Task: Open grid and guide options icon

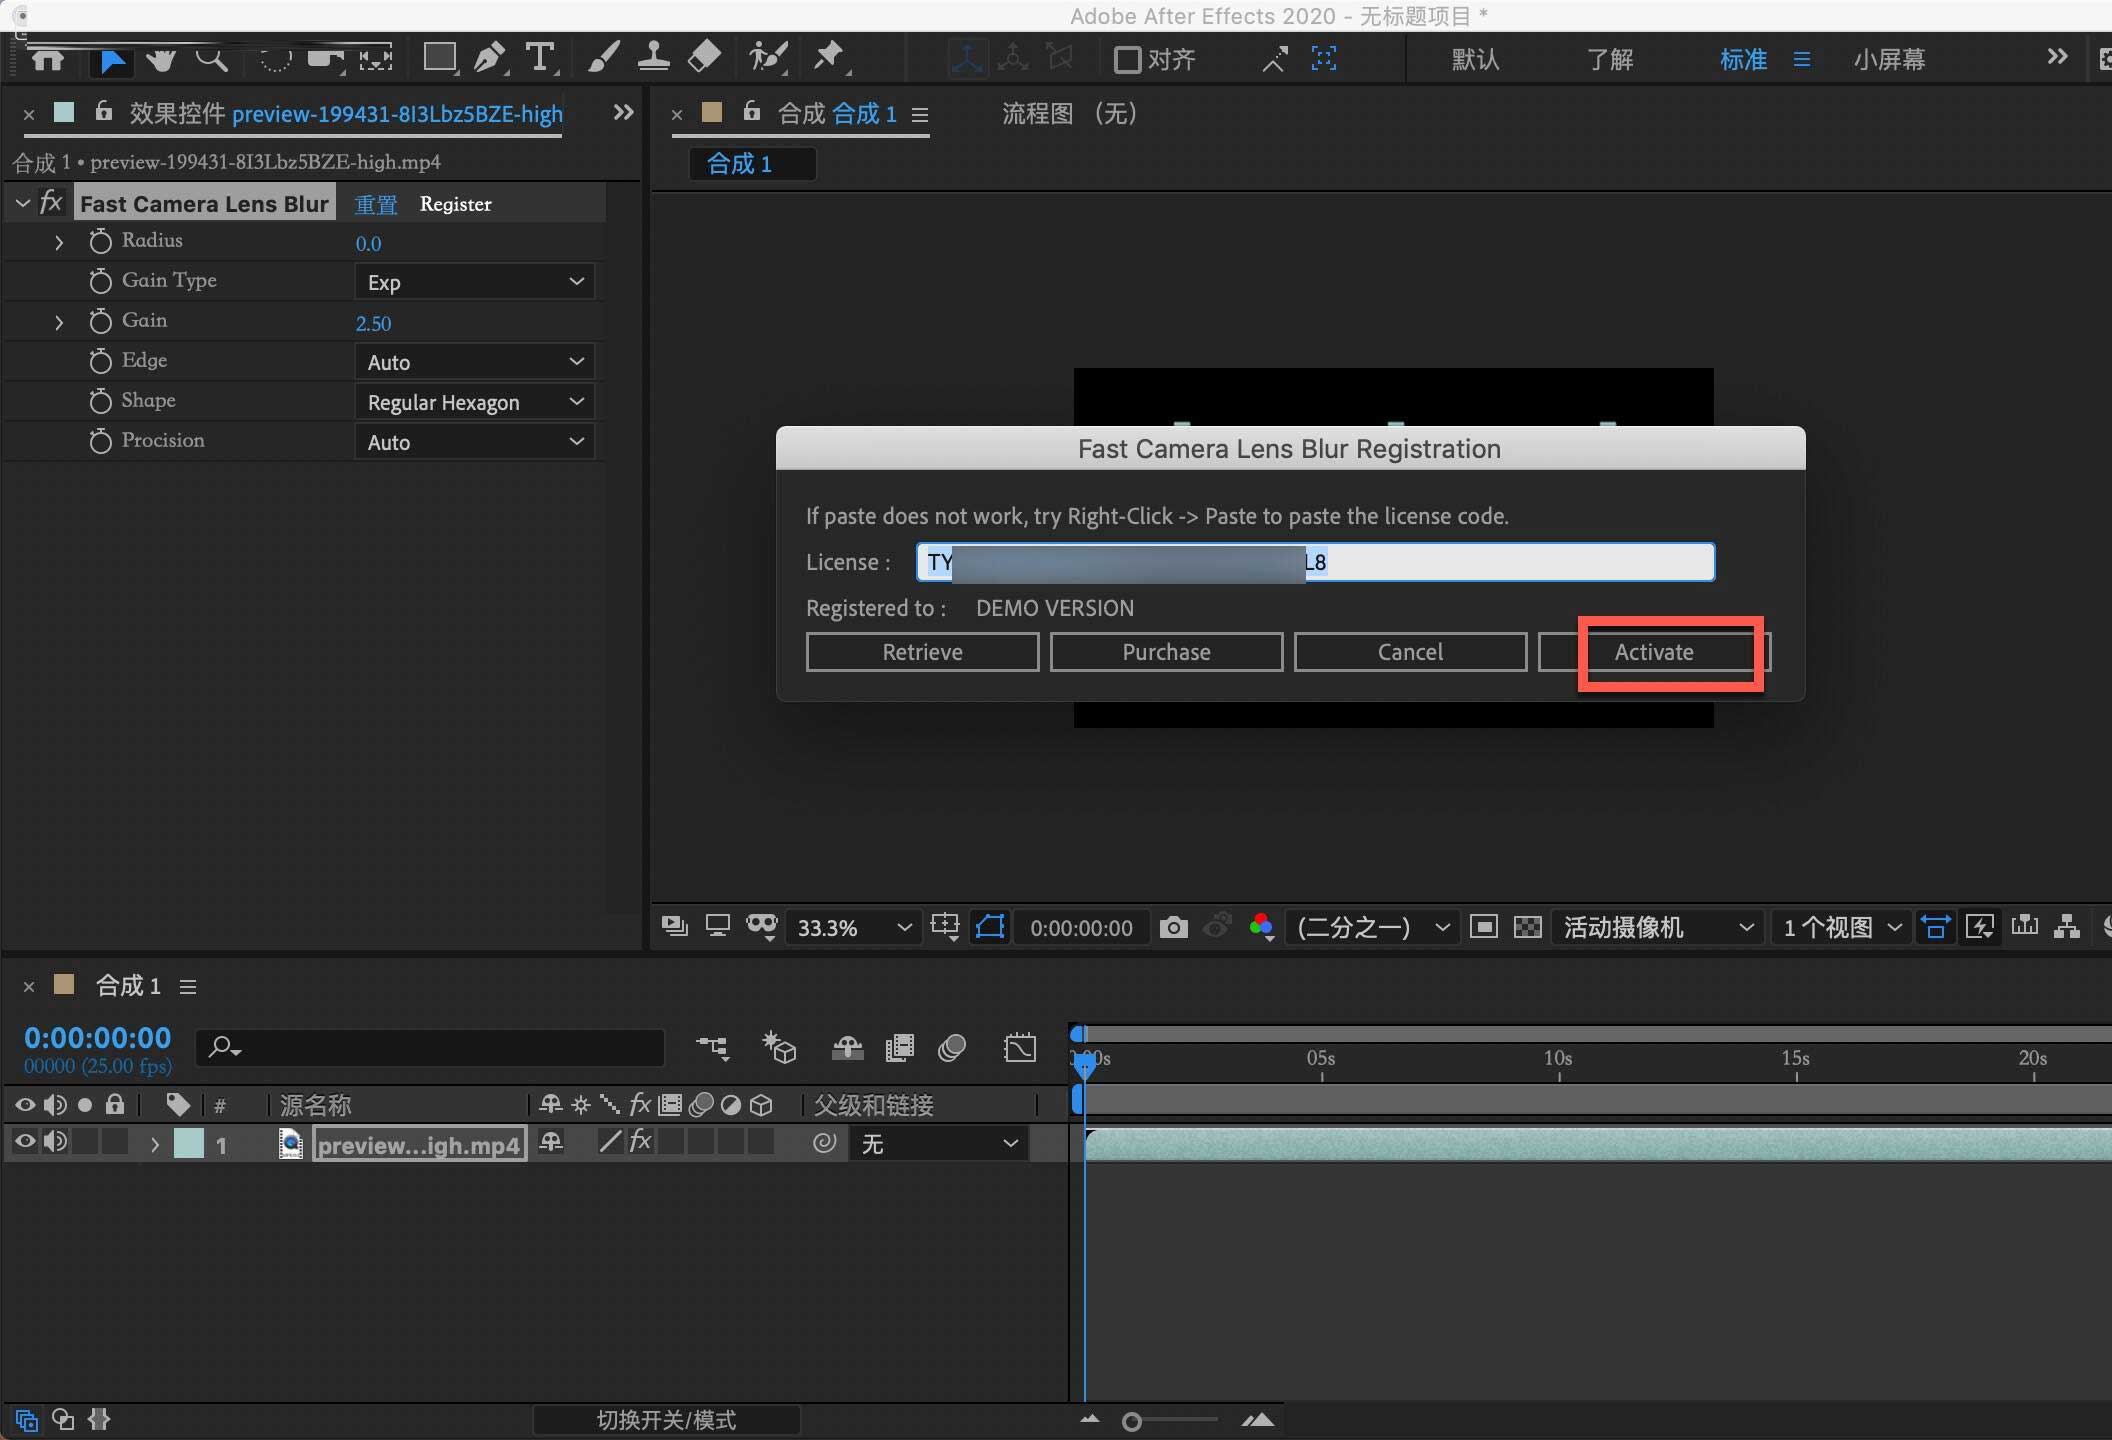Action: click(x=945, y=927)
